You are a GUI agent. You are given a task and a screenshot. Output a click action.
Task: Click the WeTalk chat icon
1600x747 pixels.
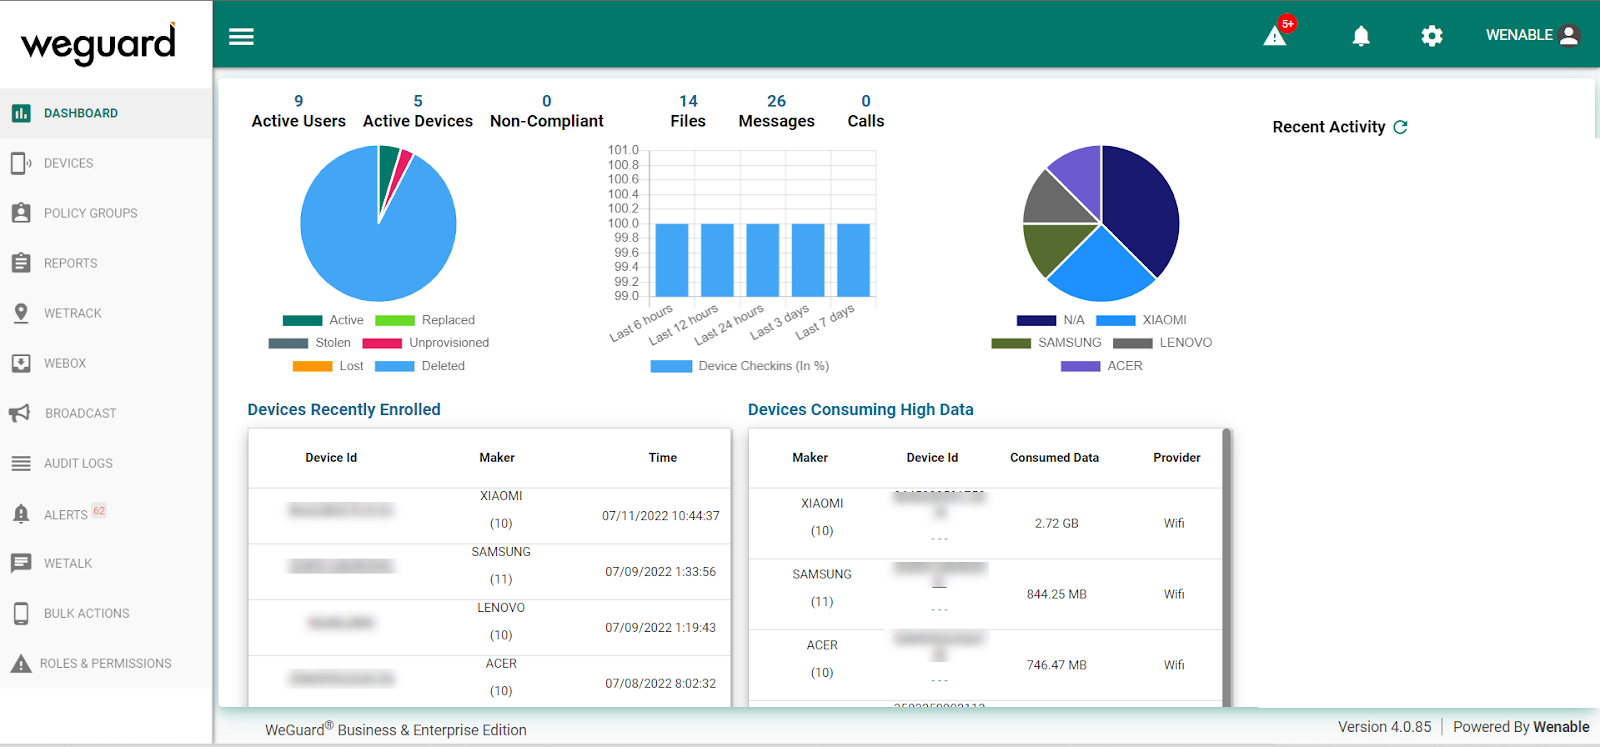[21, 563]
